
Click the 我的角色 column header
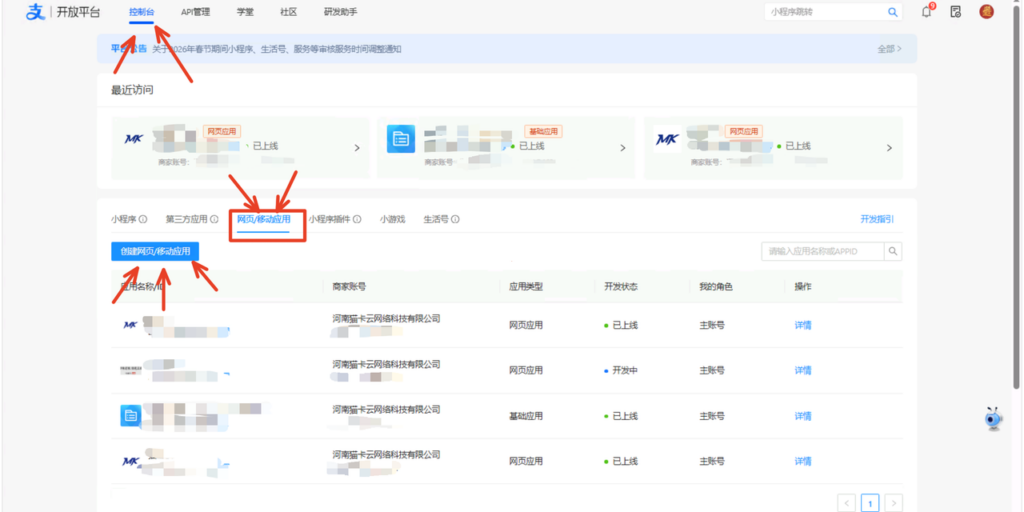pos(716,287)
